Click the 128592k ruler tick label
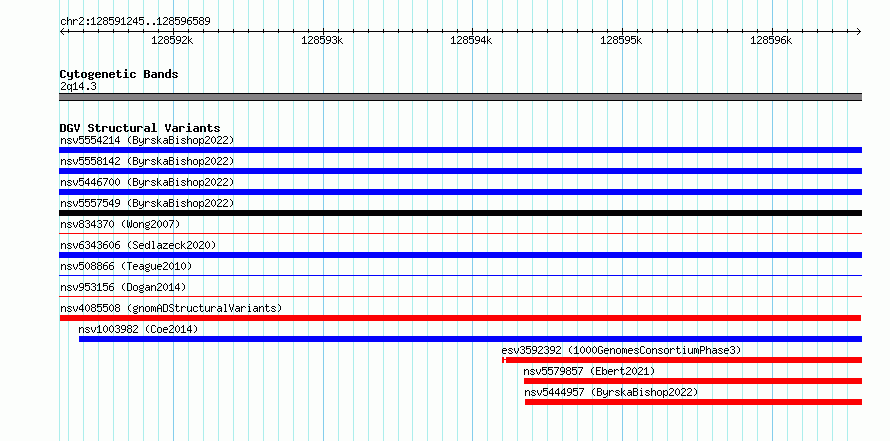Screen dimensions: 890x441 pyautogui.click(x=173, y=40)
